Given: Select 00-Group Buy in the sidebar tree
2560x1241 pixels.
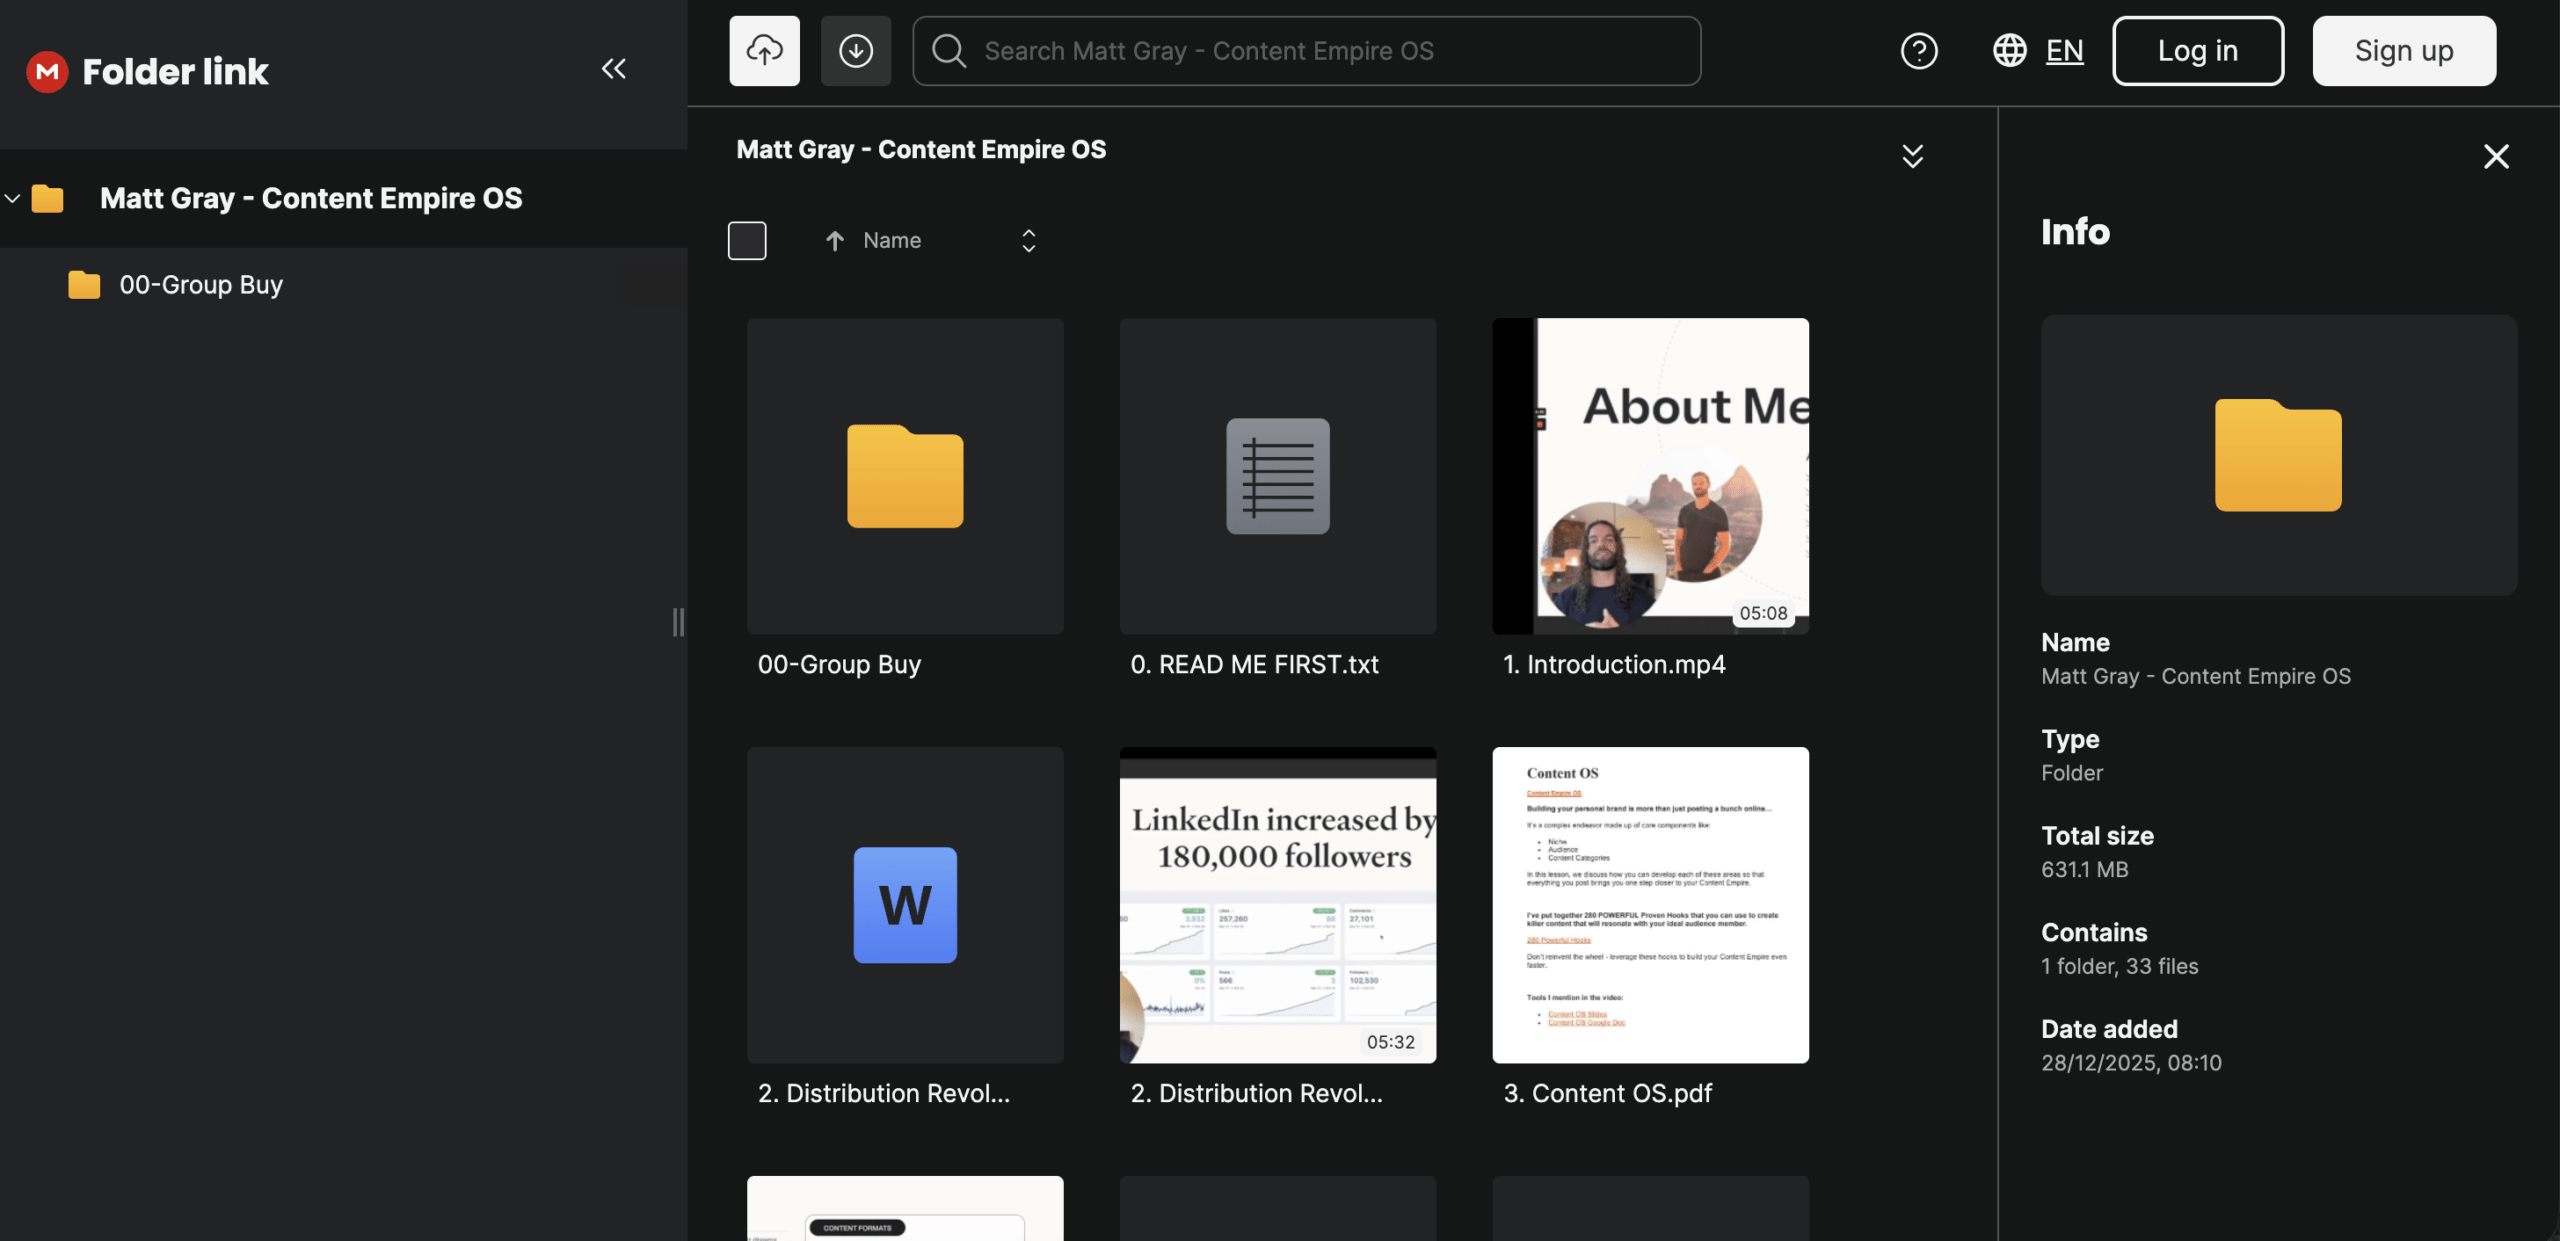Looking at the screenshot, I should click(x=200, y=285).
